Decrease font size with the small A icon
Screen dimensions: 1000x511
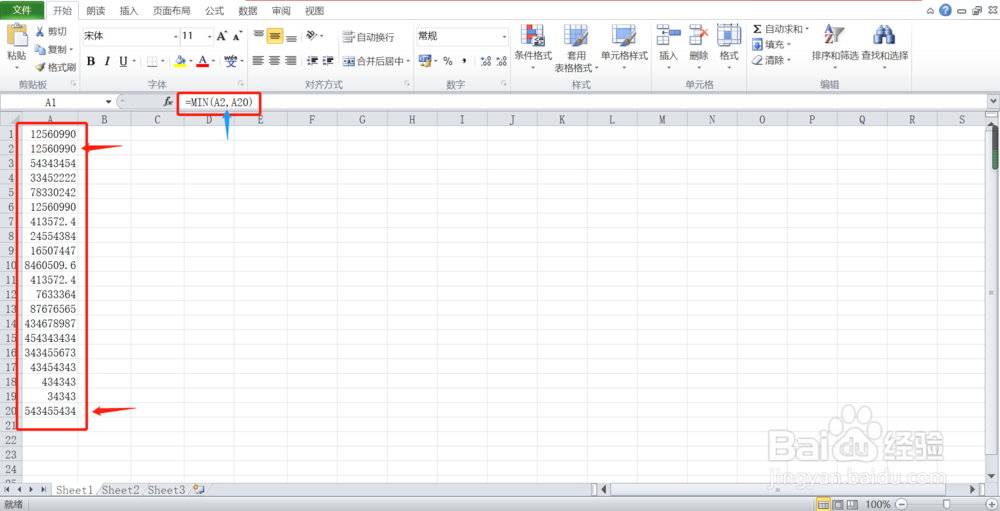tap(238, 36)
